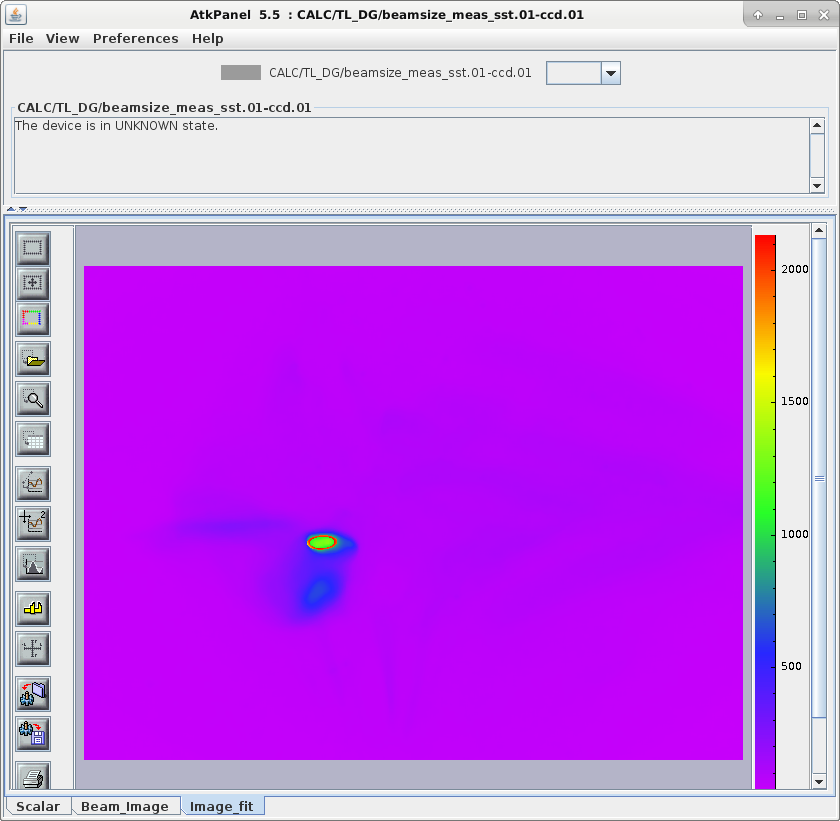Viewport: 840px width, 821px height.
Task: Open the zoom magnifier tool
Action: click(x=33, y=399)
